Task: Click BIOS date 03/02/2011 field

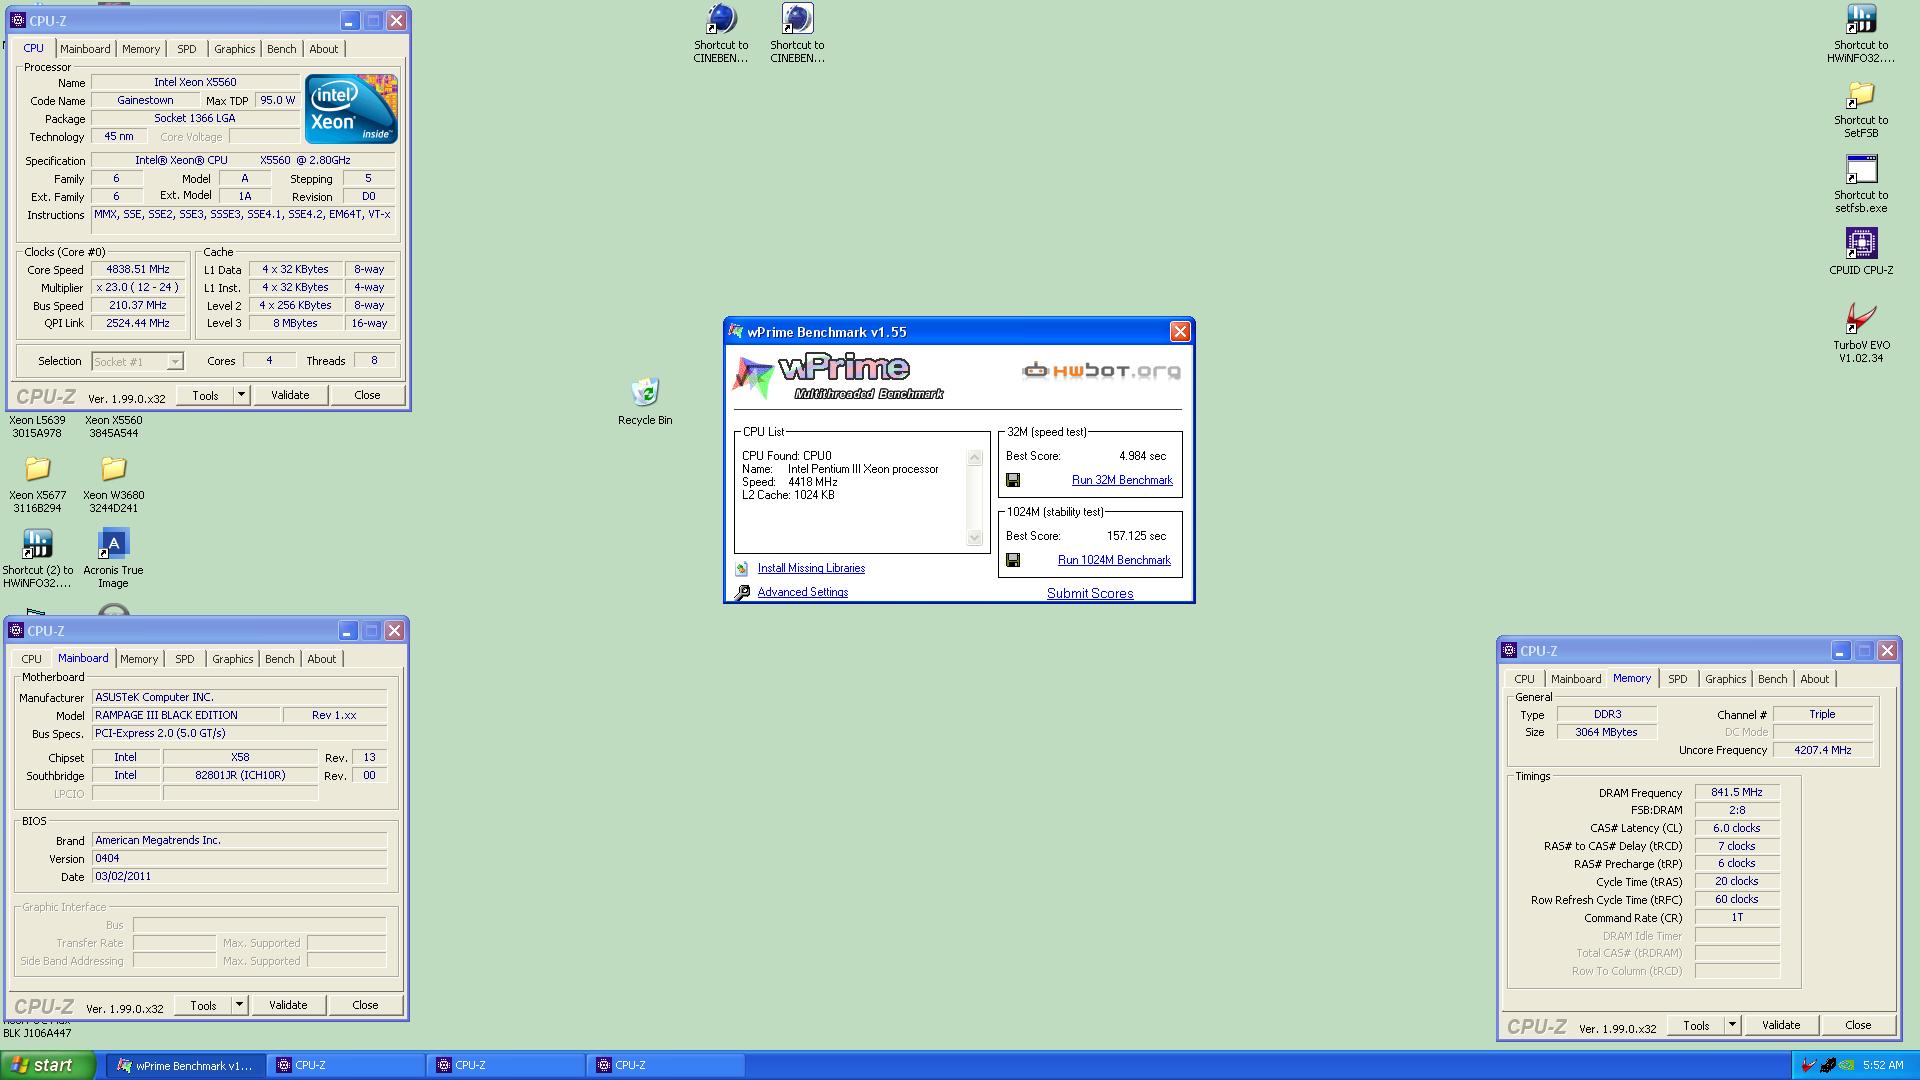Action: (x=239, y=876)
